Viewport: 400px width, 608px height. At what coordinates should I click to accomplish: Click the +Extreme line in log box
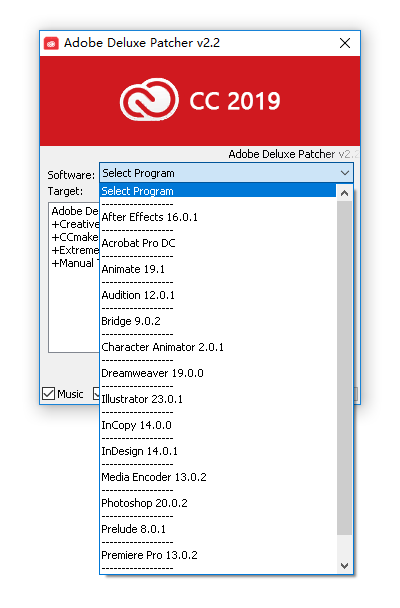75,250
